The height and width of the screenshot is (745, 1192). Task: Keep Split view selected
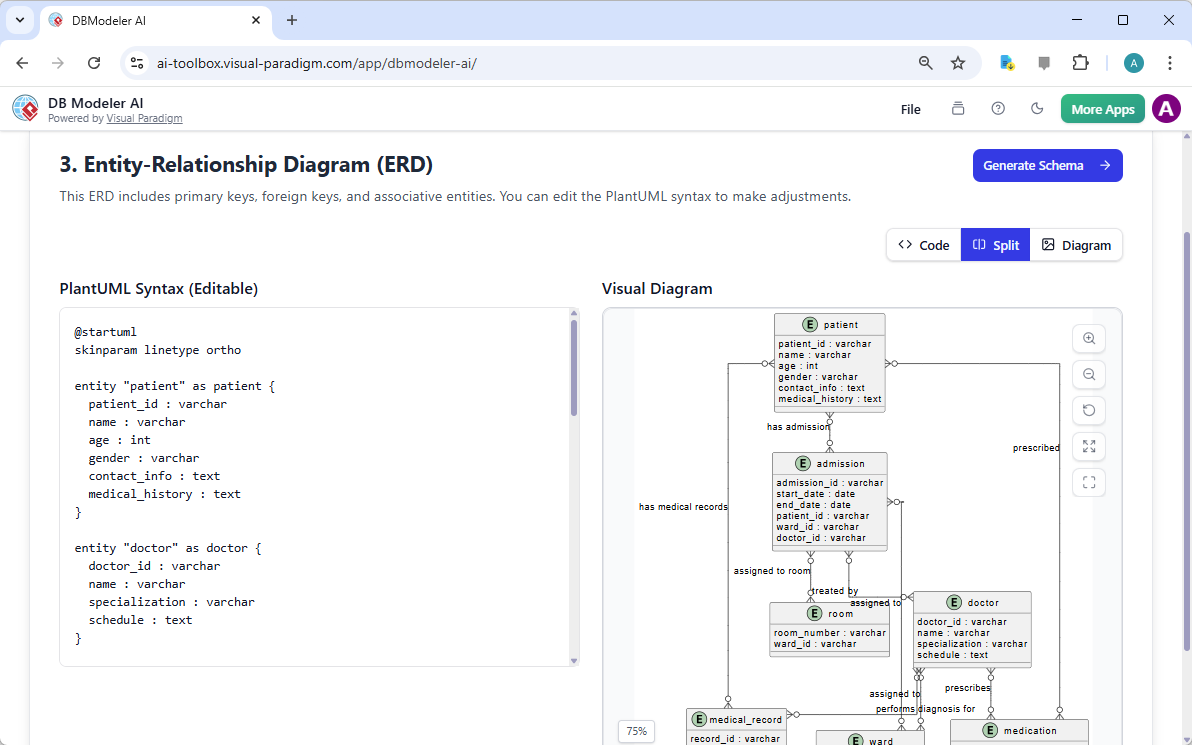click(x=995, y=244)
